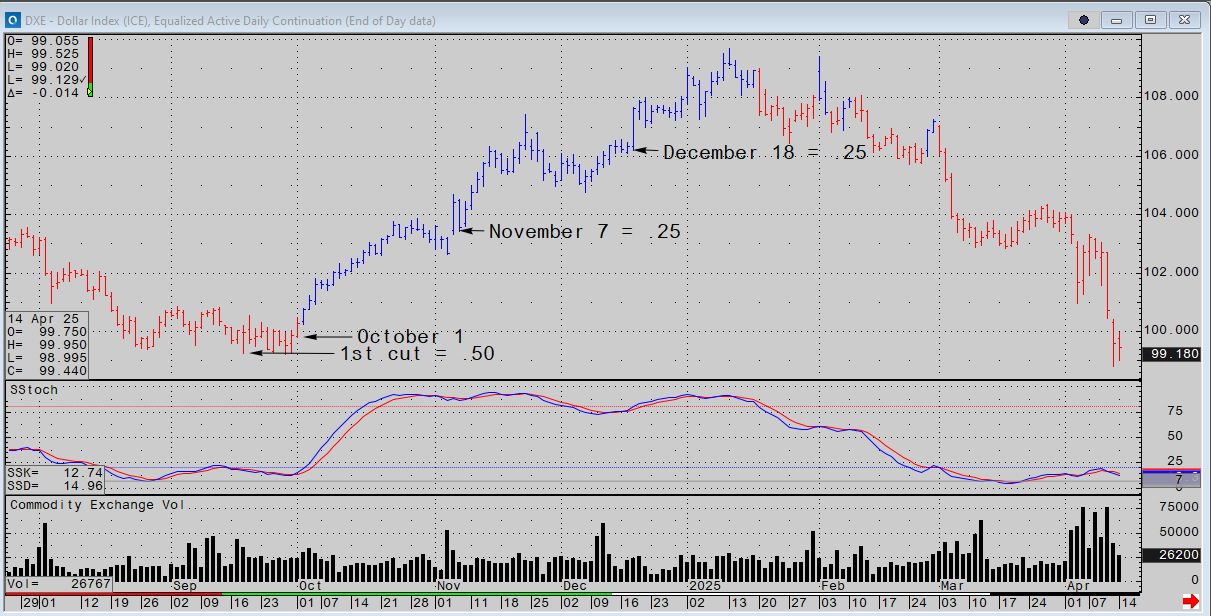Click the dark blue dot link button
Viewport: 1211px width, 616px height.
click(1084, 19)
